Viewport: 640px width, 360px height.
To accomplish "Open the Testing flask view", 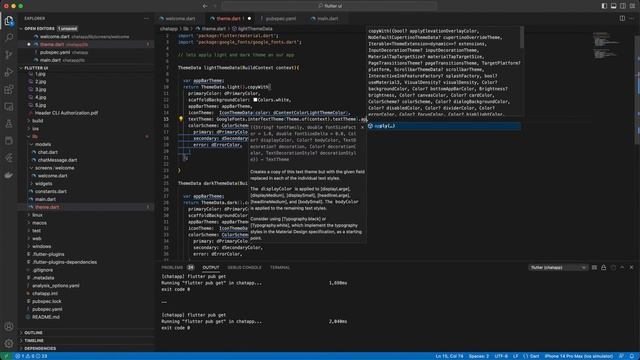I will 9,124.
